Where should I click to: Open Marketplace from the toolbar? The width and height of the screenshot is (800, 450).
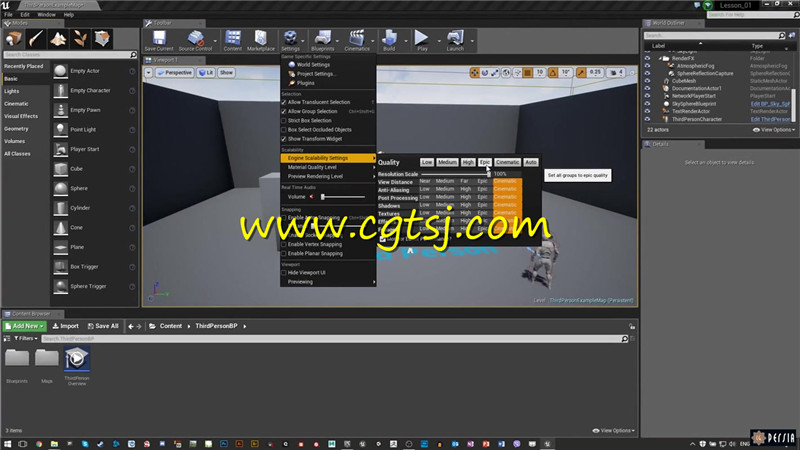click(261, 40)
